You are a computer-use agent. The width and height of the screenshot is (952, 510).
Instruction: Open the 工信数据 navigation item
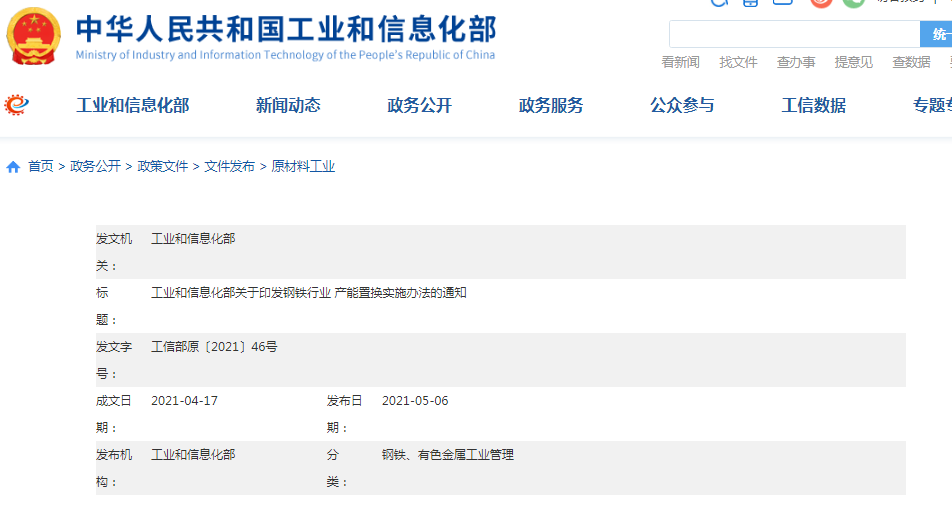coord(813,105)
